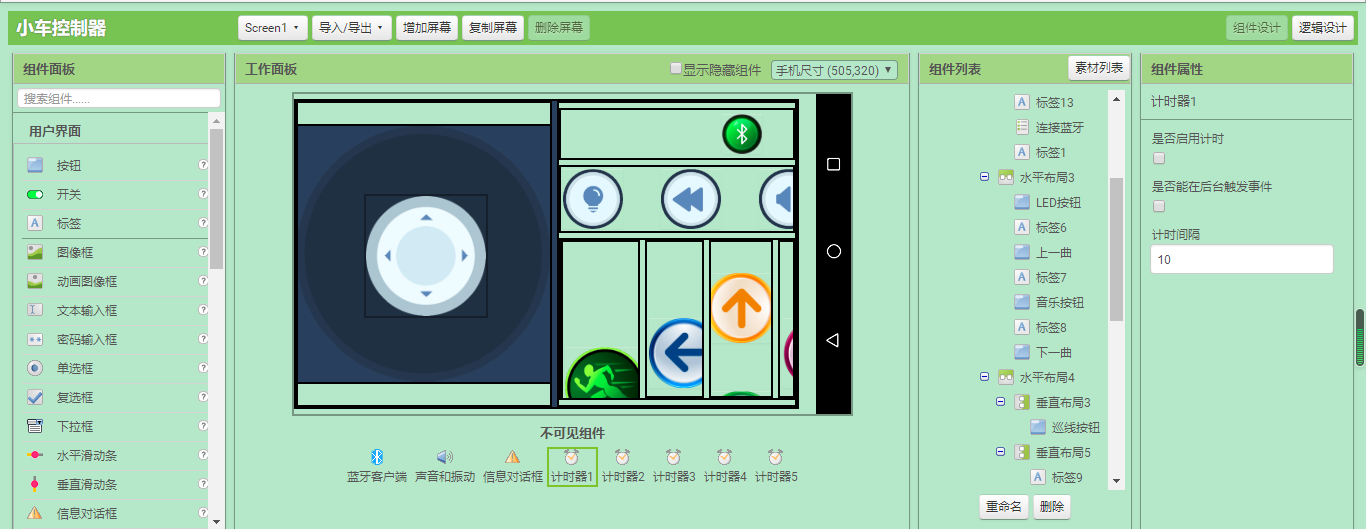
Task: Click the 增加屏幕 button
Action: click(x=427, y=28)
